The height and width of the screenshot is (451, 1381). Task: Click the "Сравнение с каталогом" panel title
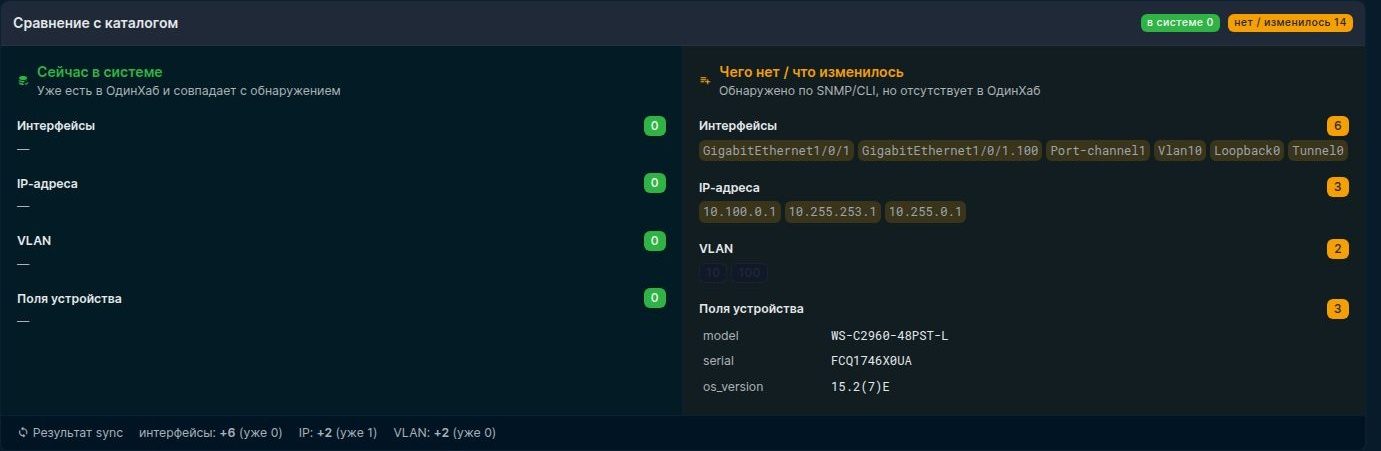click(x=96, y=23)
